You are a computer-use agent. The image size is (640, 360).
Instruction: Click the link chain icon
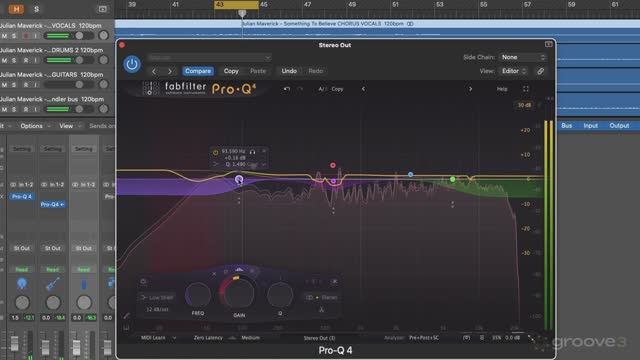[540, 71]
